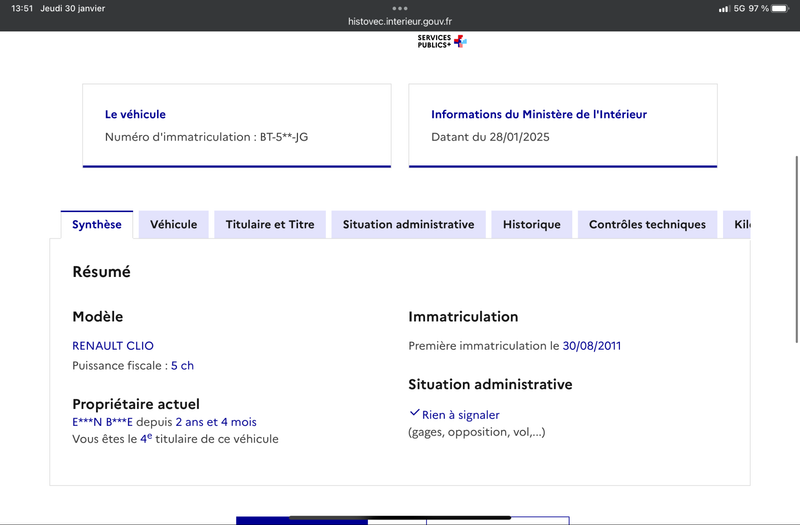800x525 pixels.
Task: Click the 2 ans et 4 mois duration
Action: point(216,422)
